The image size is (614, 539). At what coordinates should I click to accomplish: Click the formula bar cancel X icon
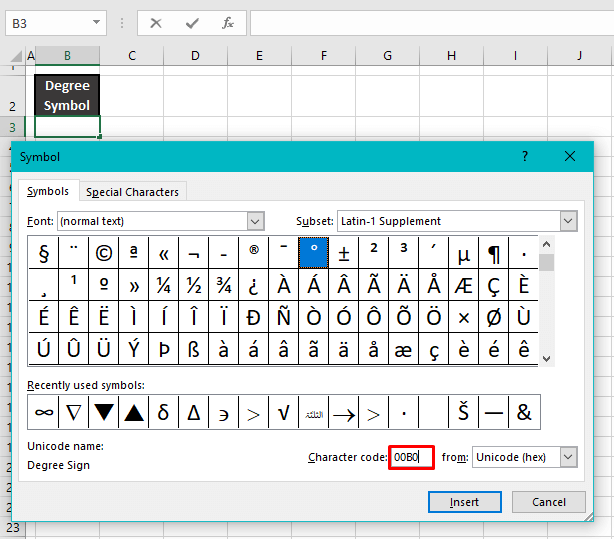click(x=156, y=23)
